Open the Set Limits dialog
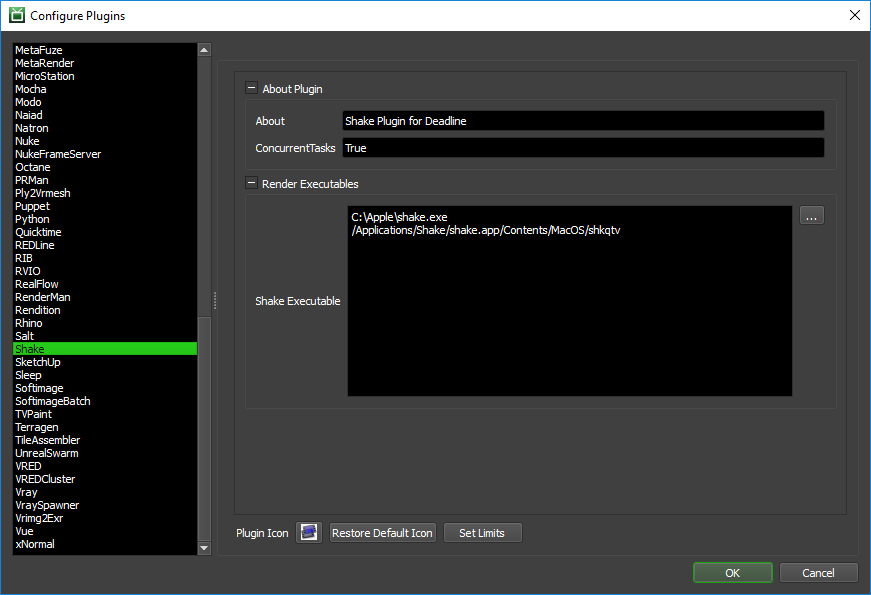This screenshot has height=595, width=871. 482,532
